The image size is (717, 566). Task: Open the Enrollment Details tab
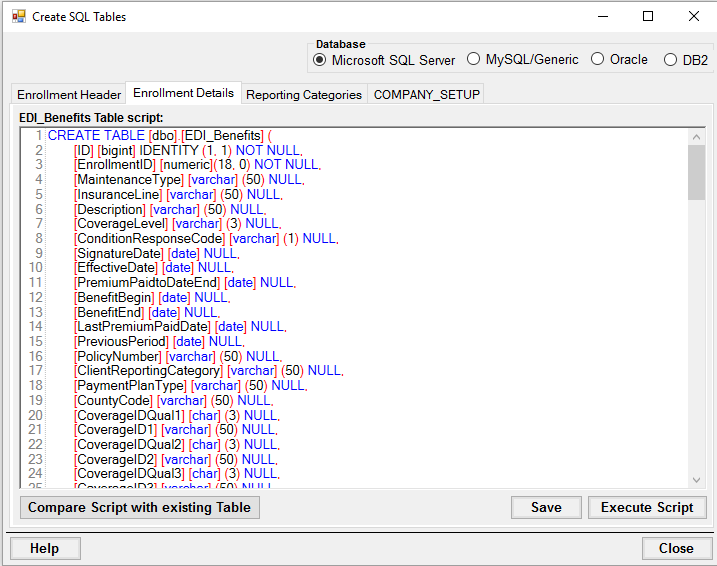[183, 93]
